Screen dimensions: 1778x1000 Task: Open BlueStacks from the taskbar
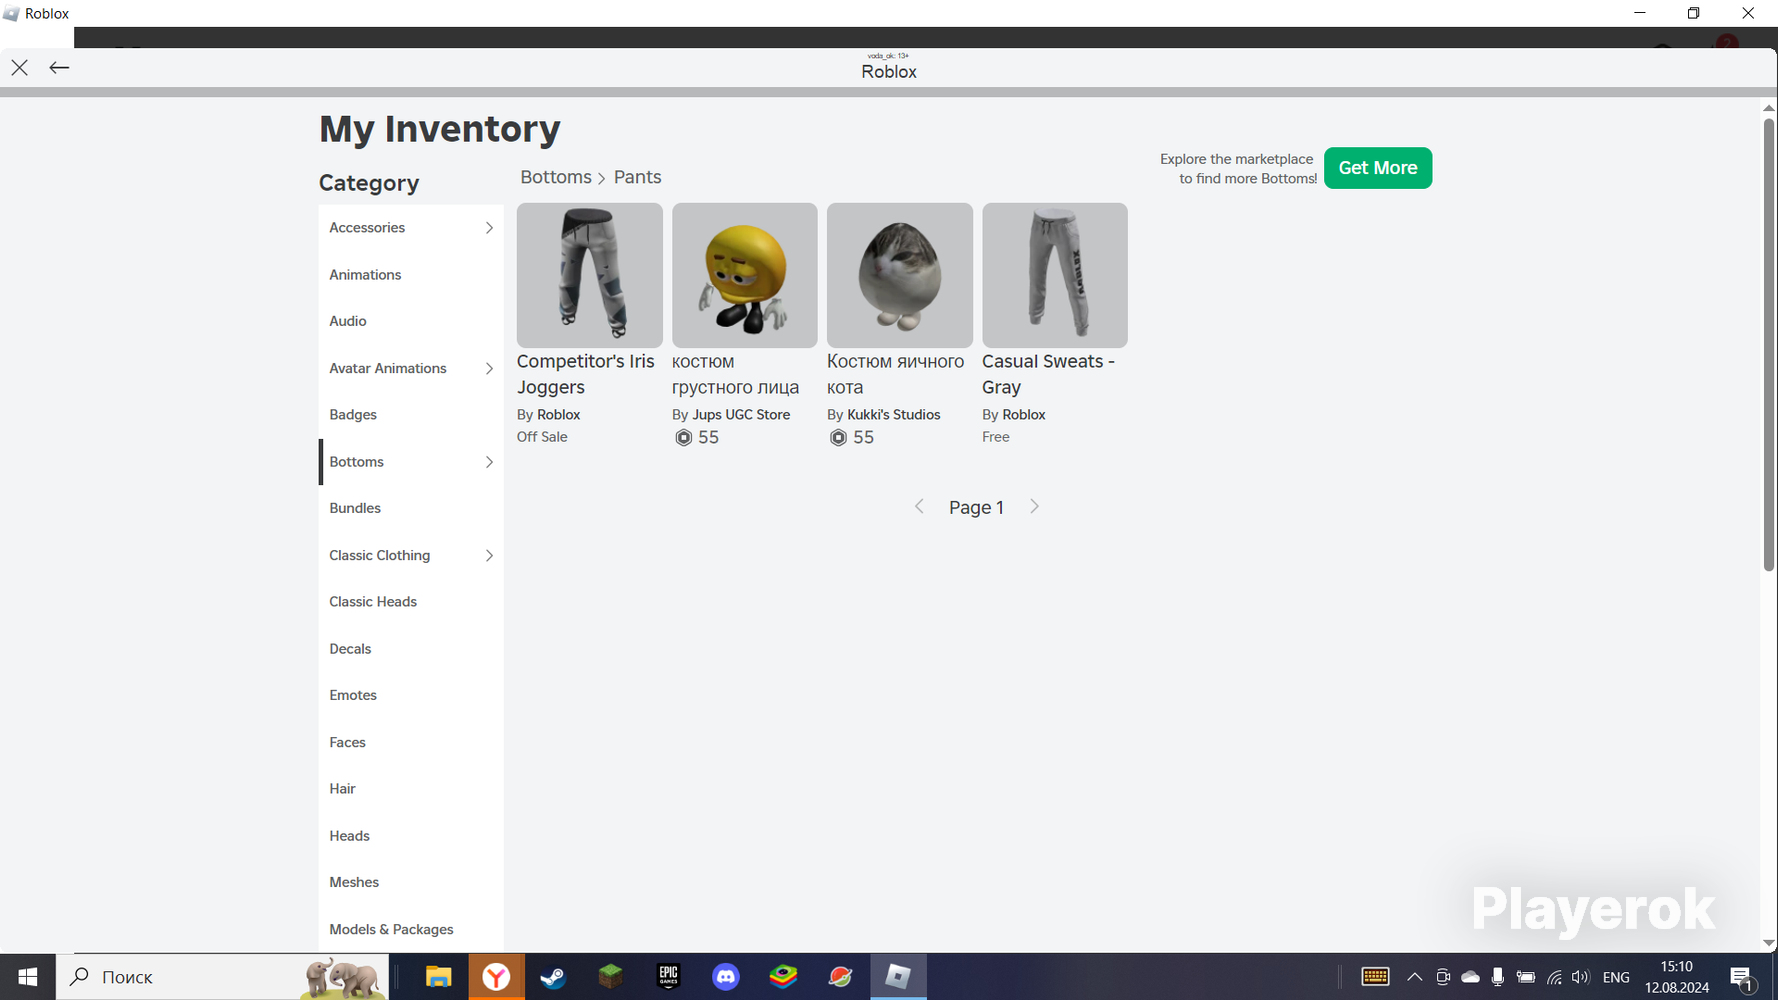783,977
